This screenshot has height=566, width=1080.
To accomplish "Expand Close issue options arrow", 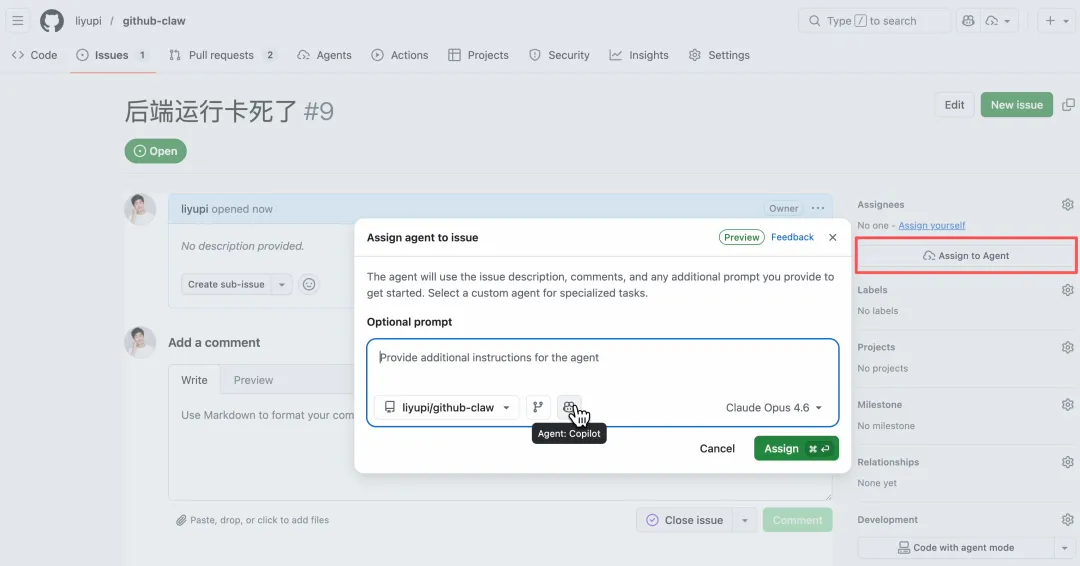I will pyautogui.click(x=744, y=520).
